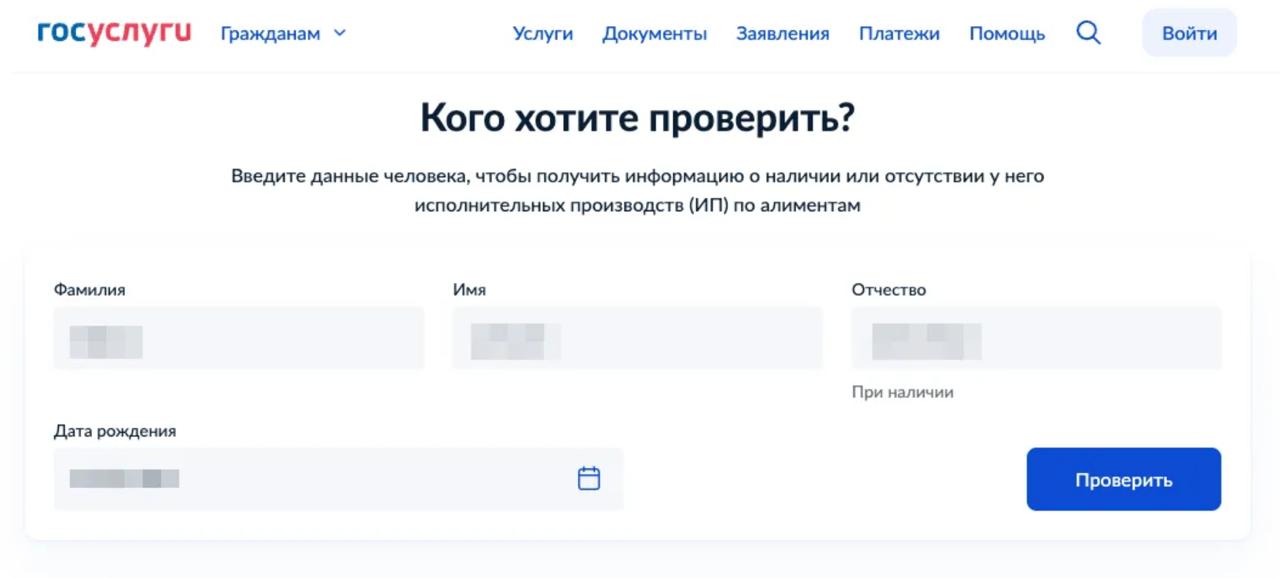This screenshot has height=578, width=1280.
Task: Expand the Гражданам dropdown
Action: (x=283, y=33)
